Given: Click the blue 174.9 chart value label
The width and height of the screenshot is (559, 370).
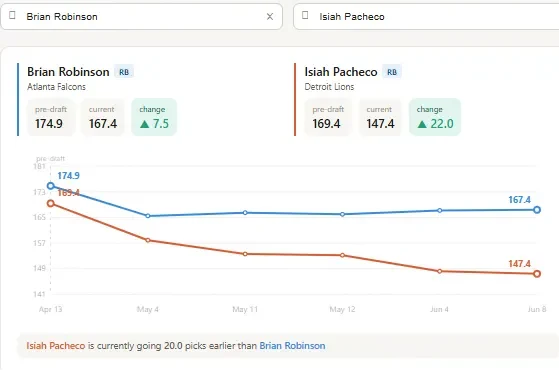Looking at the screenshot, I should point(68,176).
